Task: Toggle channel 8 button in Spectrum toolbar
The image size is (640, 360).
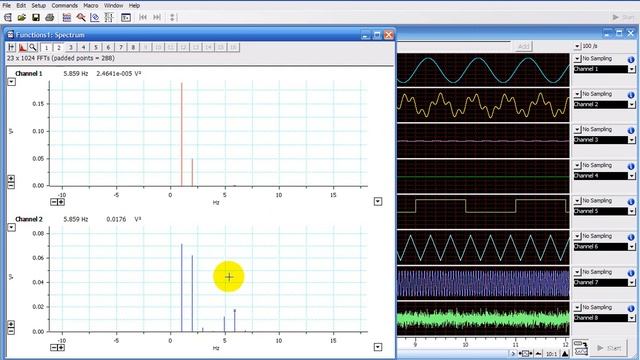Action: pos(133,48)
